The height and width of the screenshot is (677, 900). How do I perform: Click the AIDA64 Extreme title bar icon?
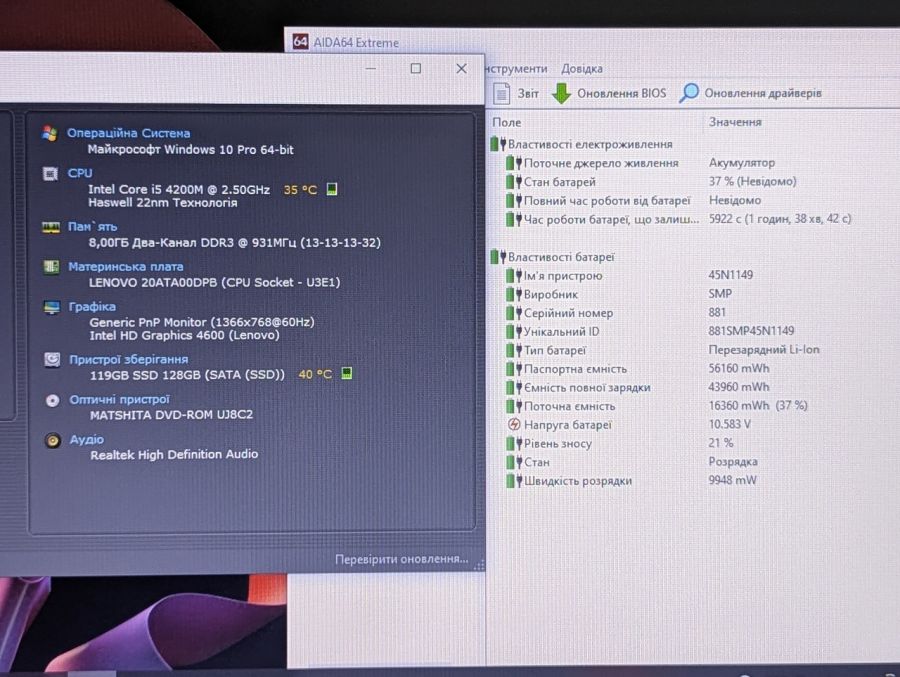[301, 41]
